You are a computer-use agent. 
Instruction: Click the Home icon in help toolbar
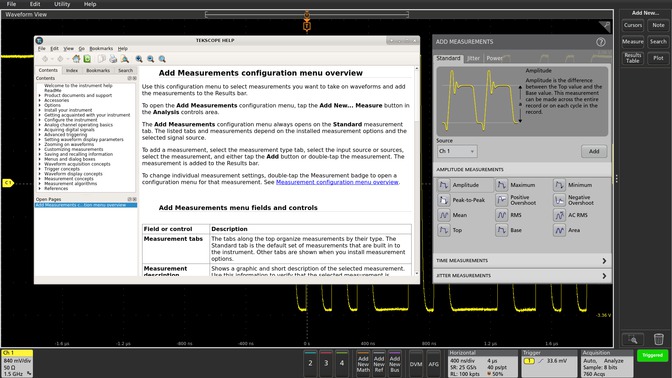pyautogui.click(x=76, y=59)
